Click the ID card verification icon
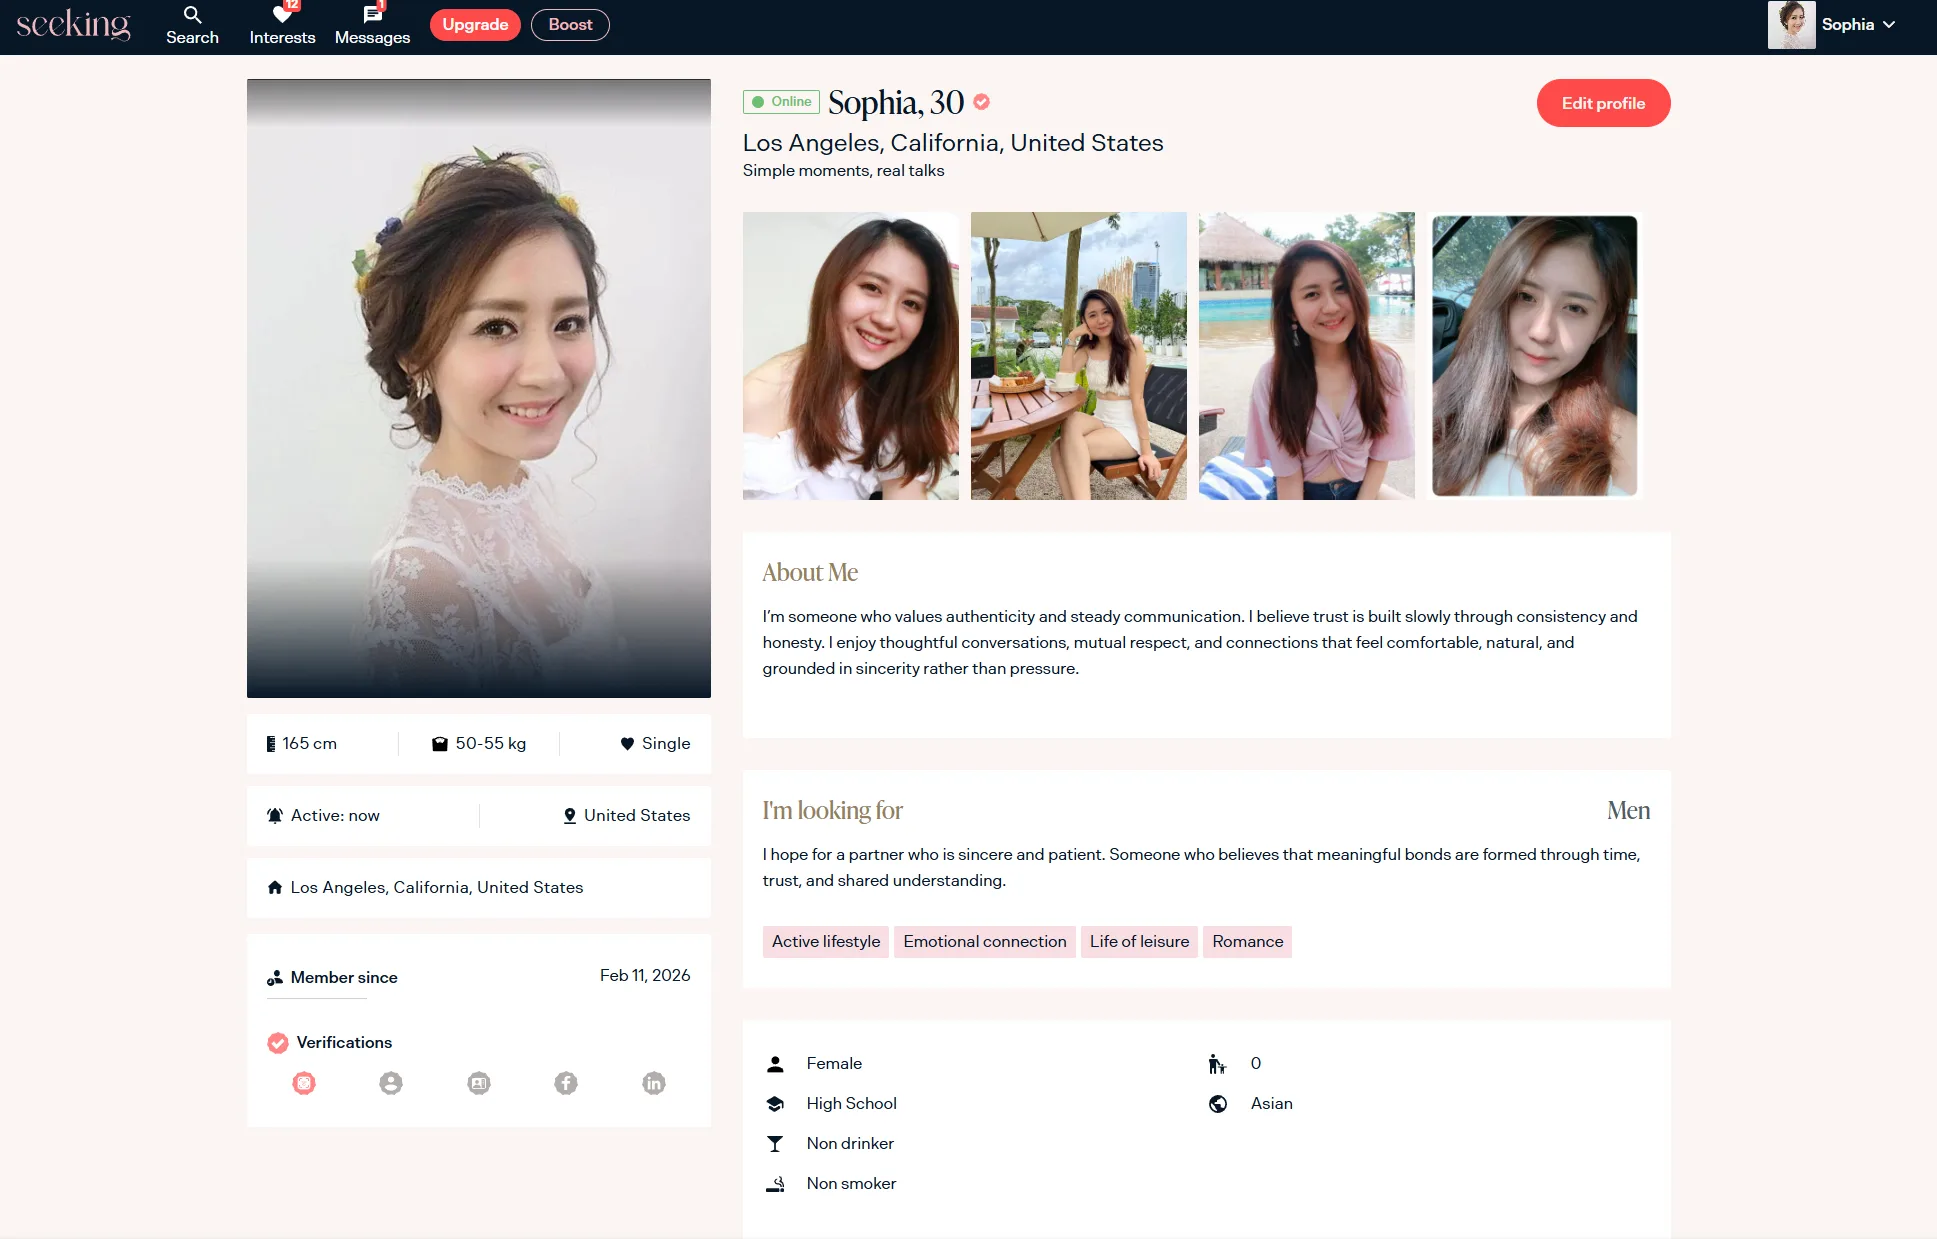Image resolution: width=1937 pixels, height=1239 pixels. coord(479,1083)
